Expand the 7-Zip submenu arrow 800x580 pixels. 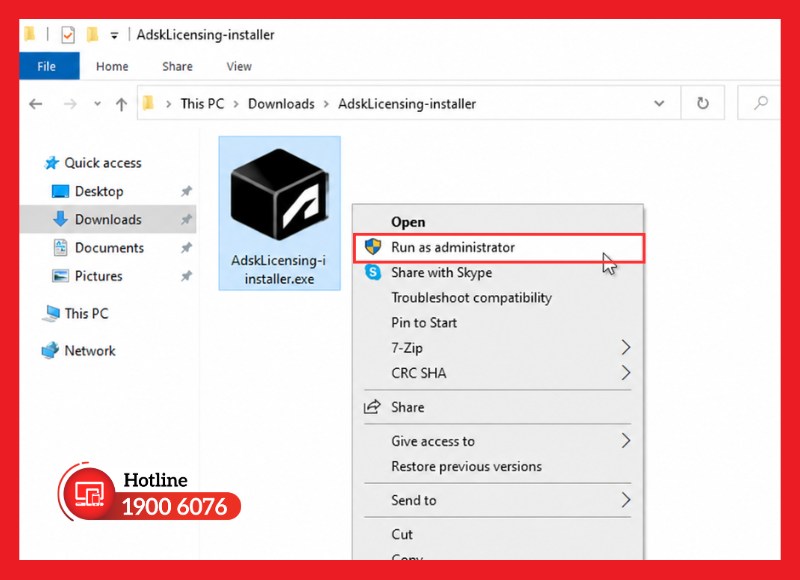(626, 347)
